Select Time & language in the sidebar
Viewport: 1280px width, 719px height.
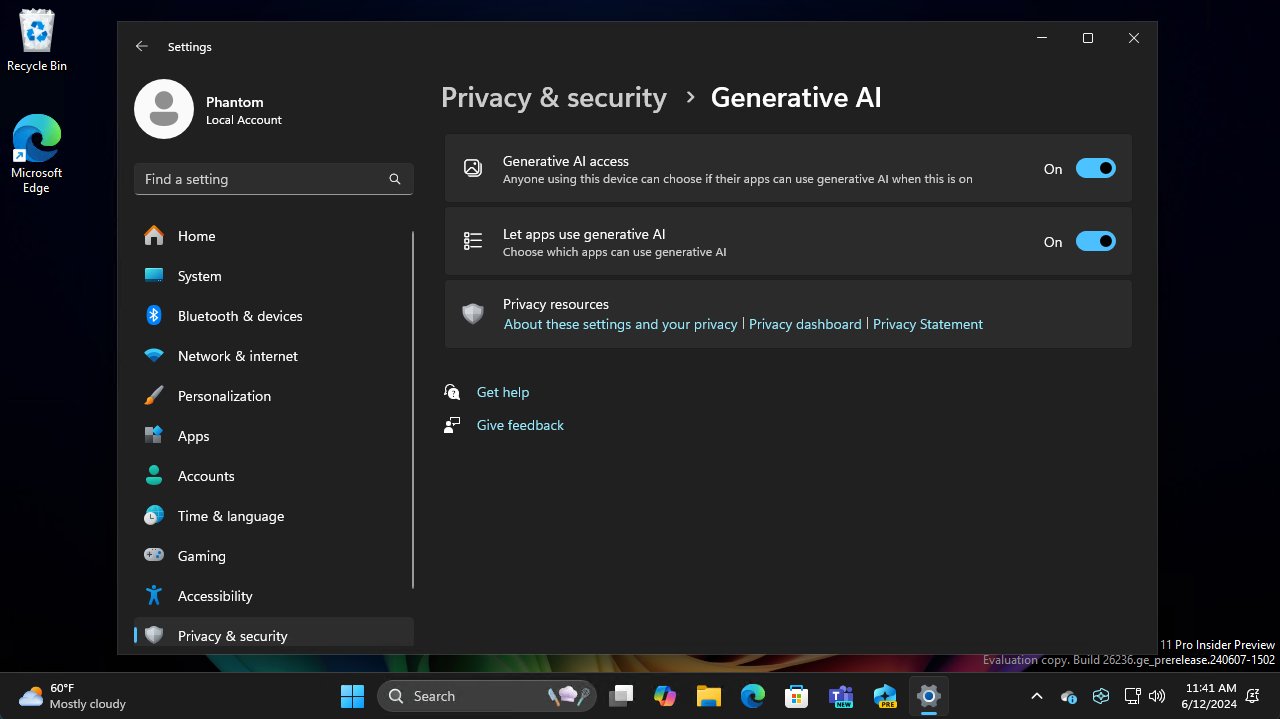230,516
